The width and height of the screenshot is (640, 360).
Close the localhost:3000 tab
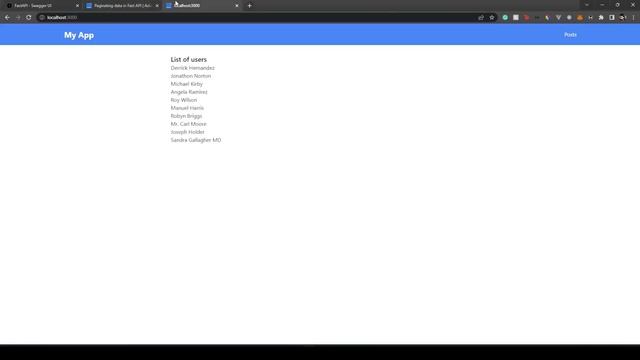[x=237, y=6]
